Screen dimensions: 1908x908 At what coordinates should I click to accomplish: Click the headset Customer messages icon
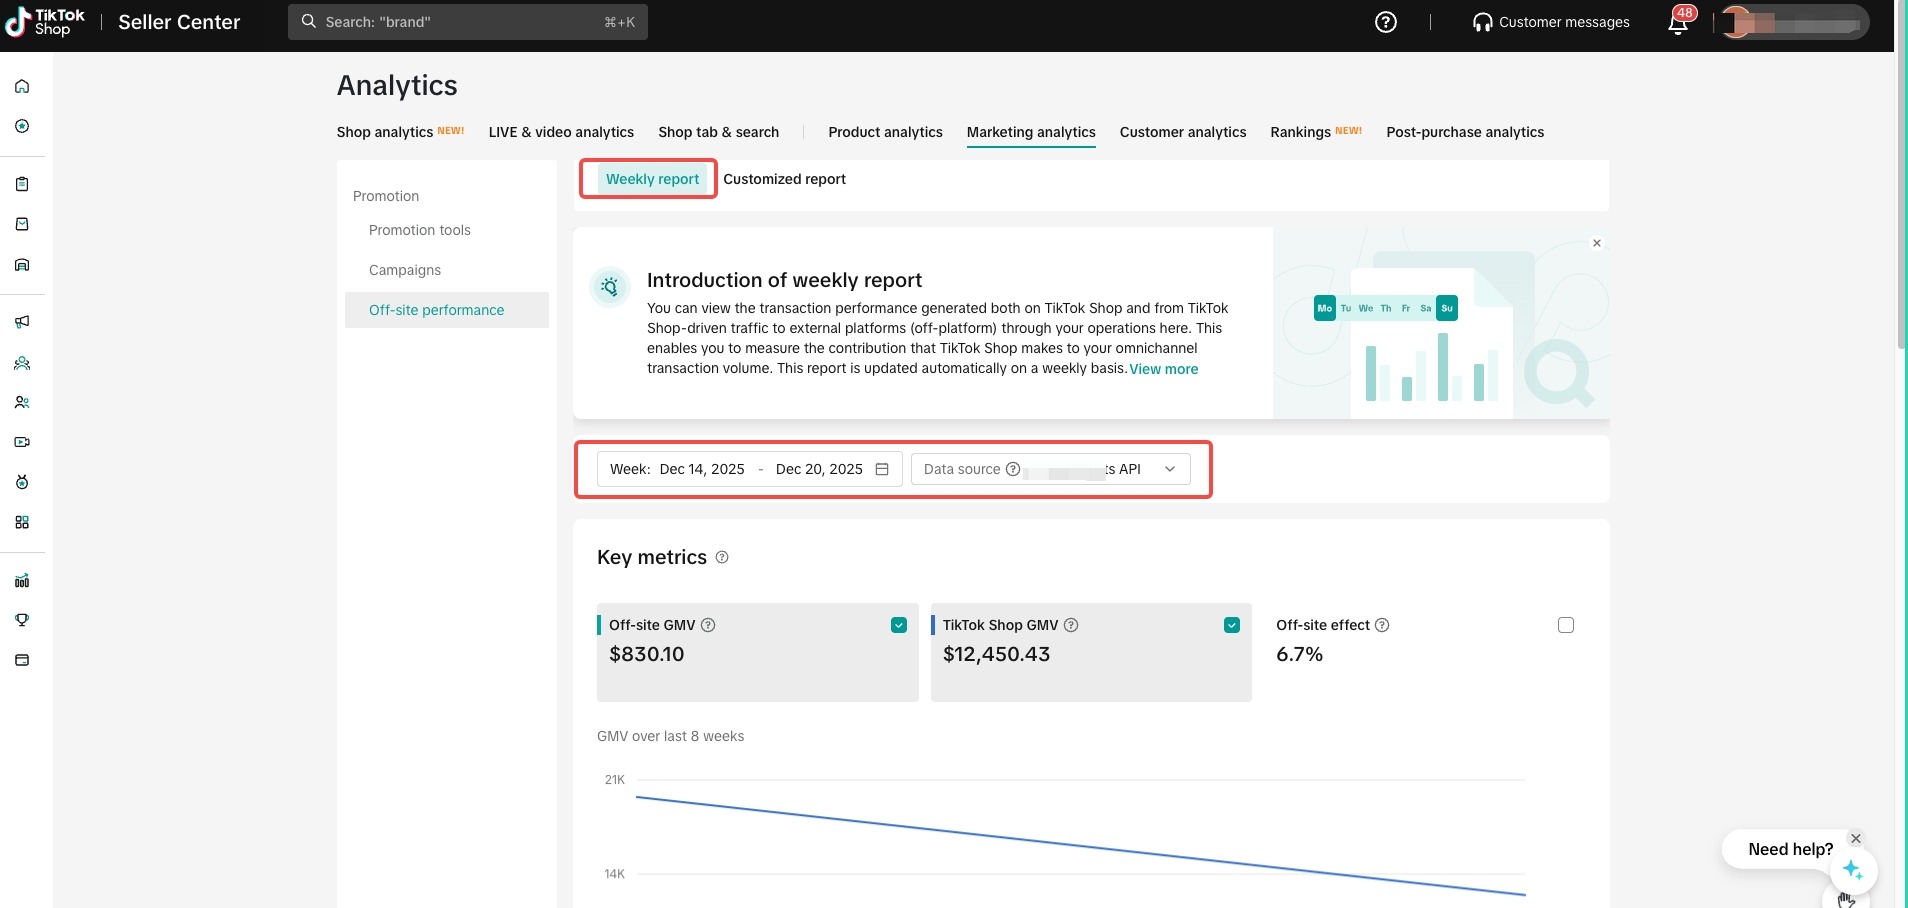point(1484,22)
